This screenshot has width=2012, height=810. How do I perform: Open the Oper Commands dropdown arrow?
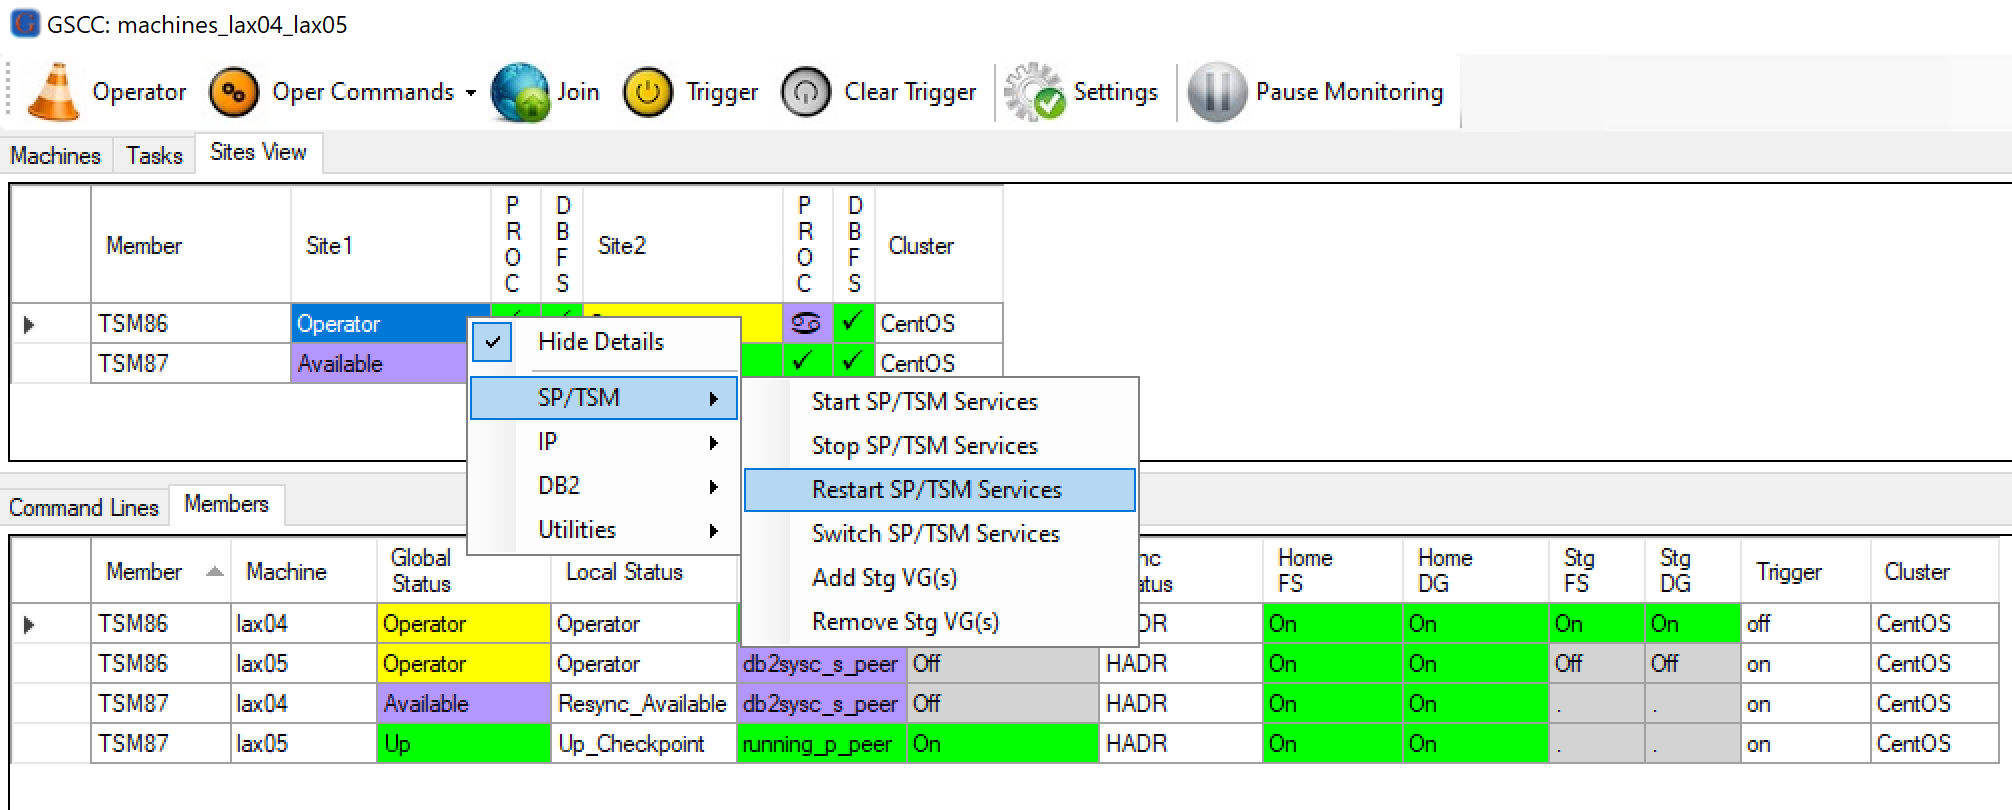point(471,93)
